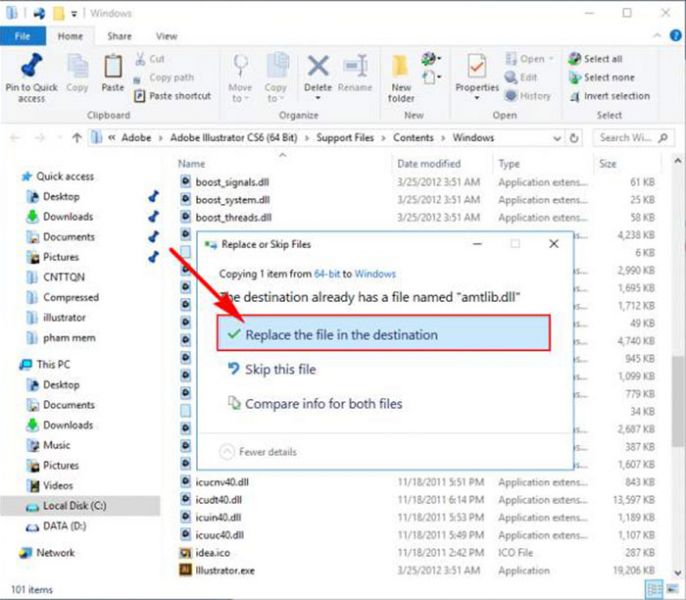Create a New folder from ribbon
This screenshot has height=600, width=686.
pos(401,79)
